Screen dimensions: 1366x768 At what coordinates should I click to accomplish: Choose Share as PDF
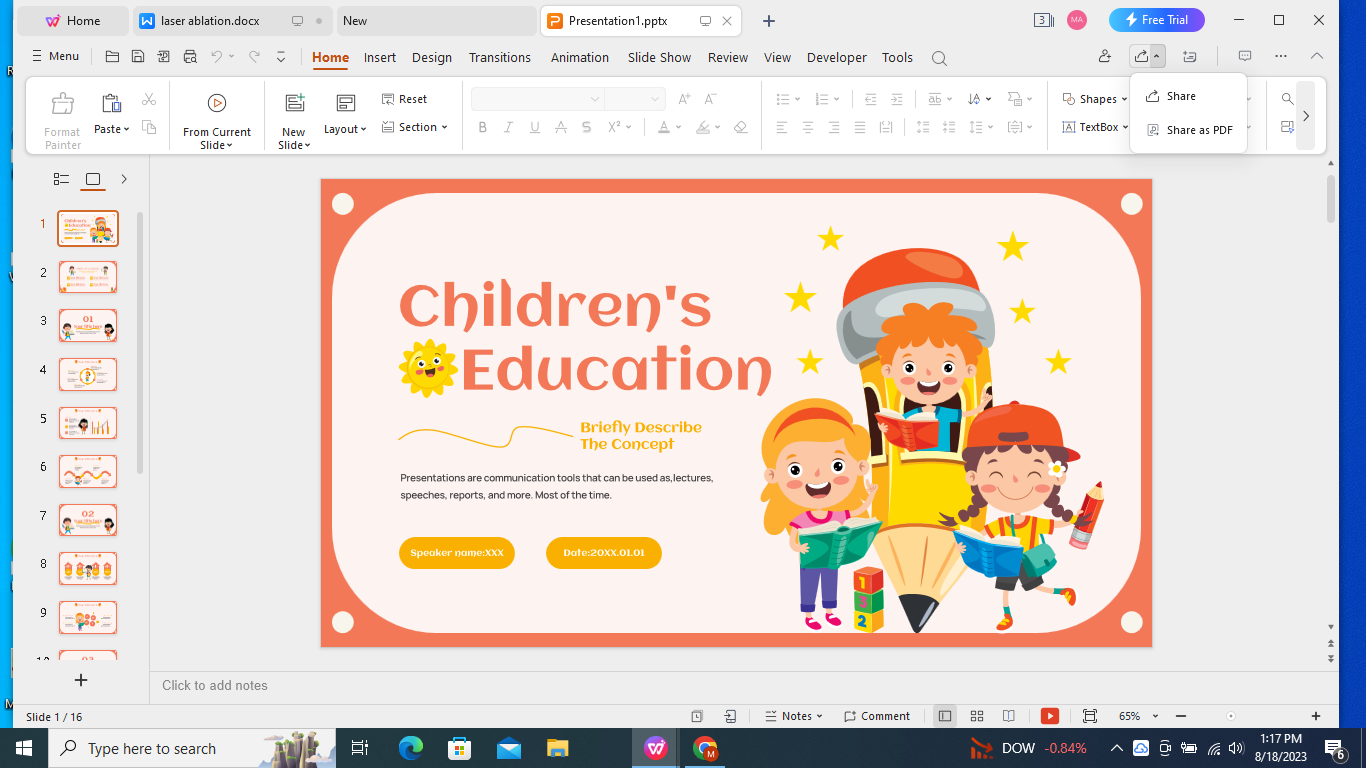(1196, 129)
